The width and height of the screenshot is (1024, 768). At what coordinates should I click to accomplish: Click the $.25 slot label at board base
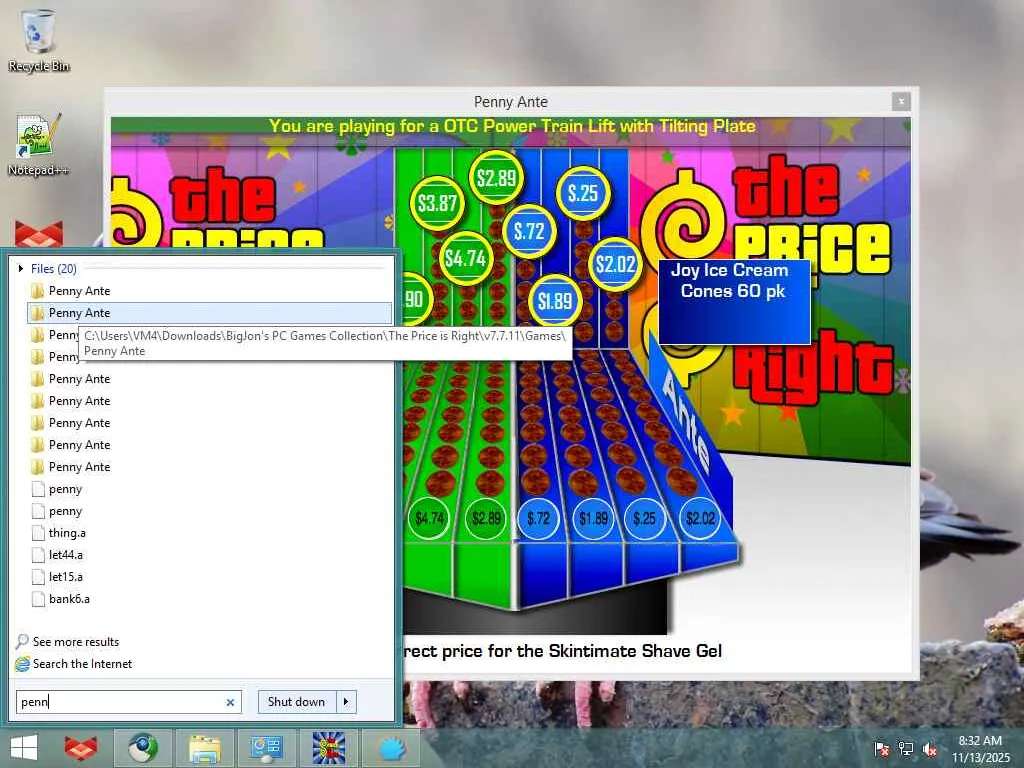point(645,519)
